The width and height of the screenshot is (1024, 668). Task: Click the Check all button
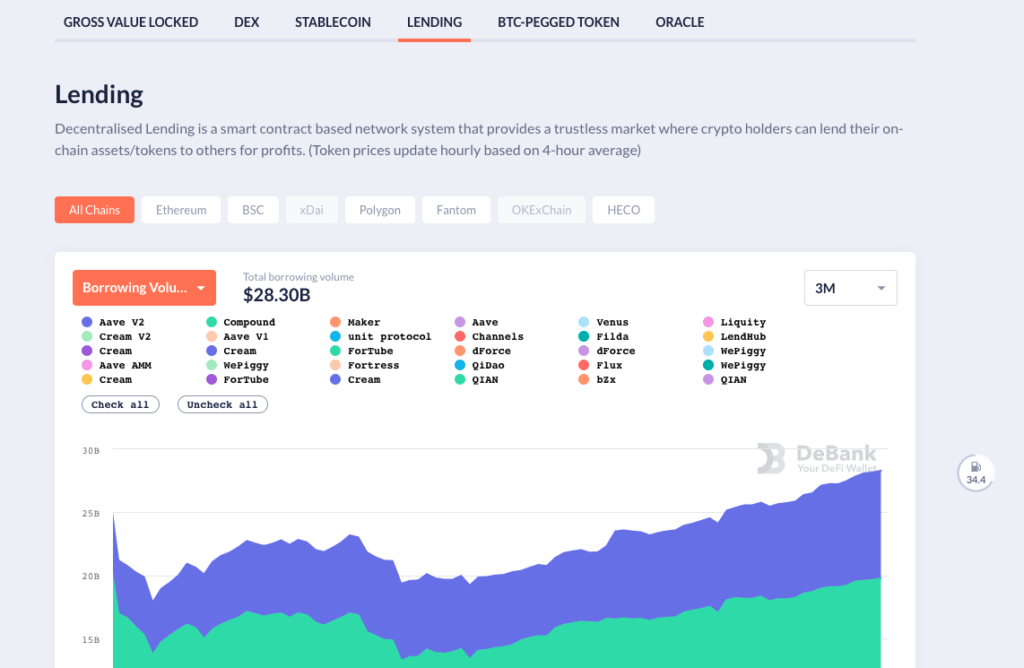[x=120, y=405]
